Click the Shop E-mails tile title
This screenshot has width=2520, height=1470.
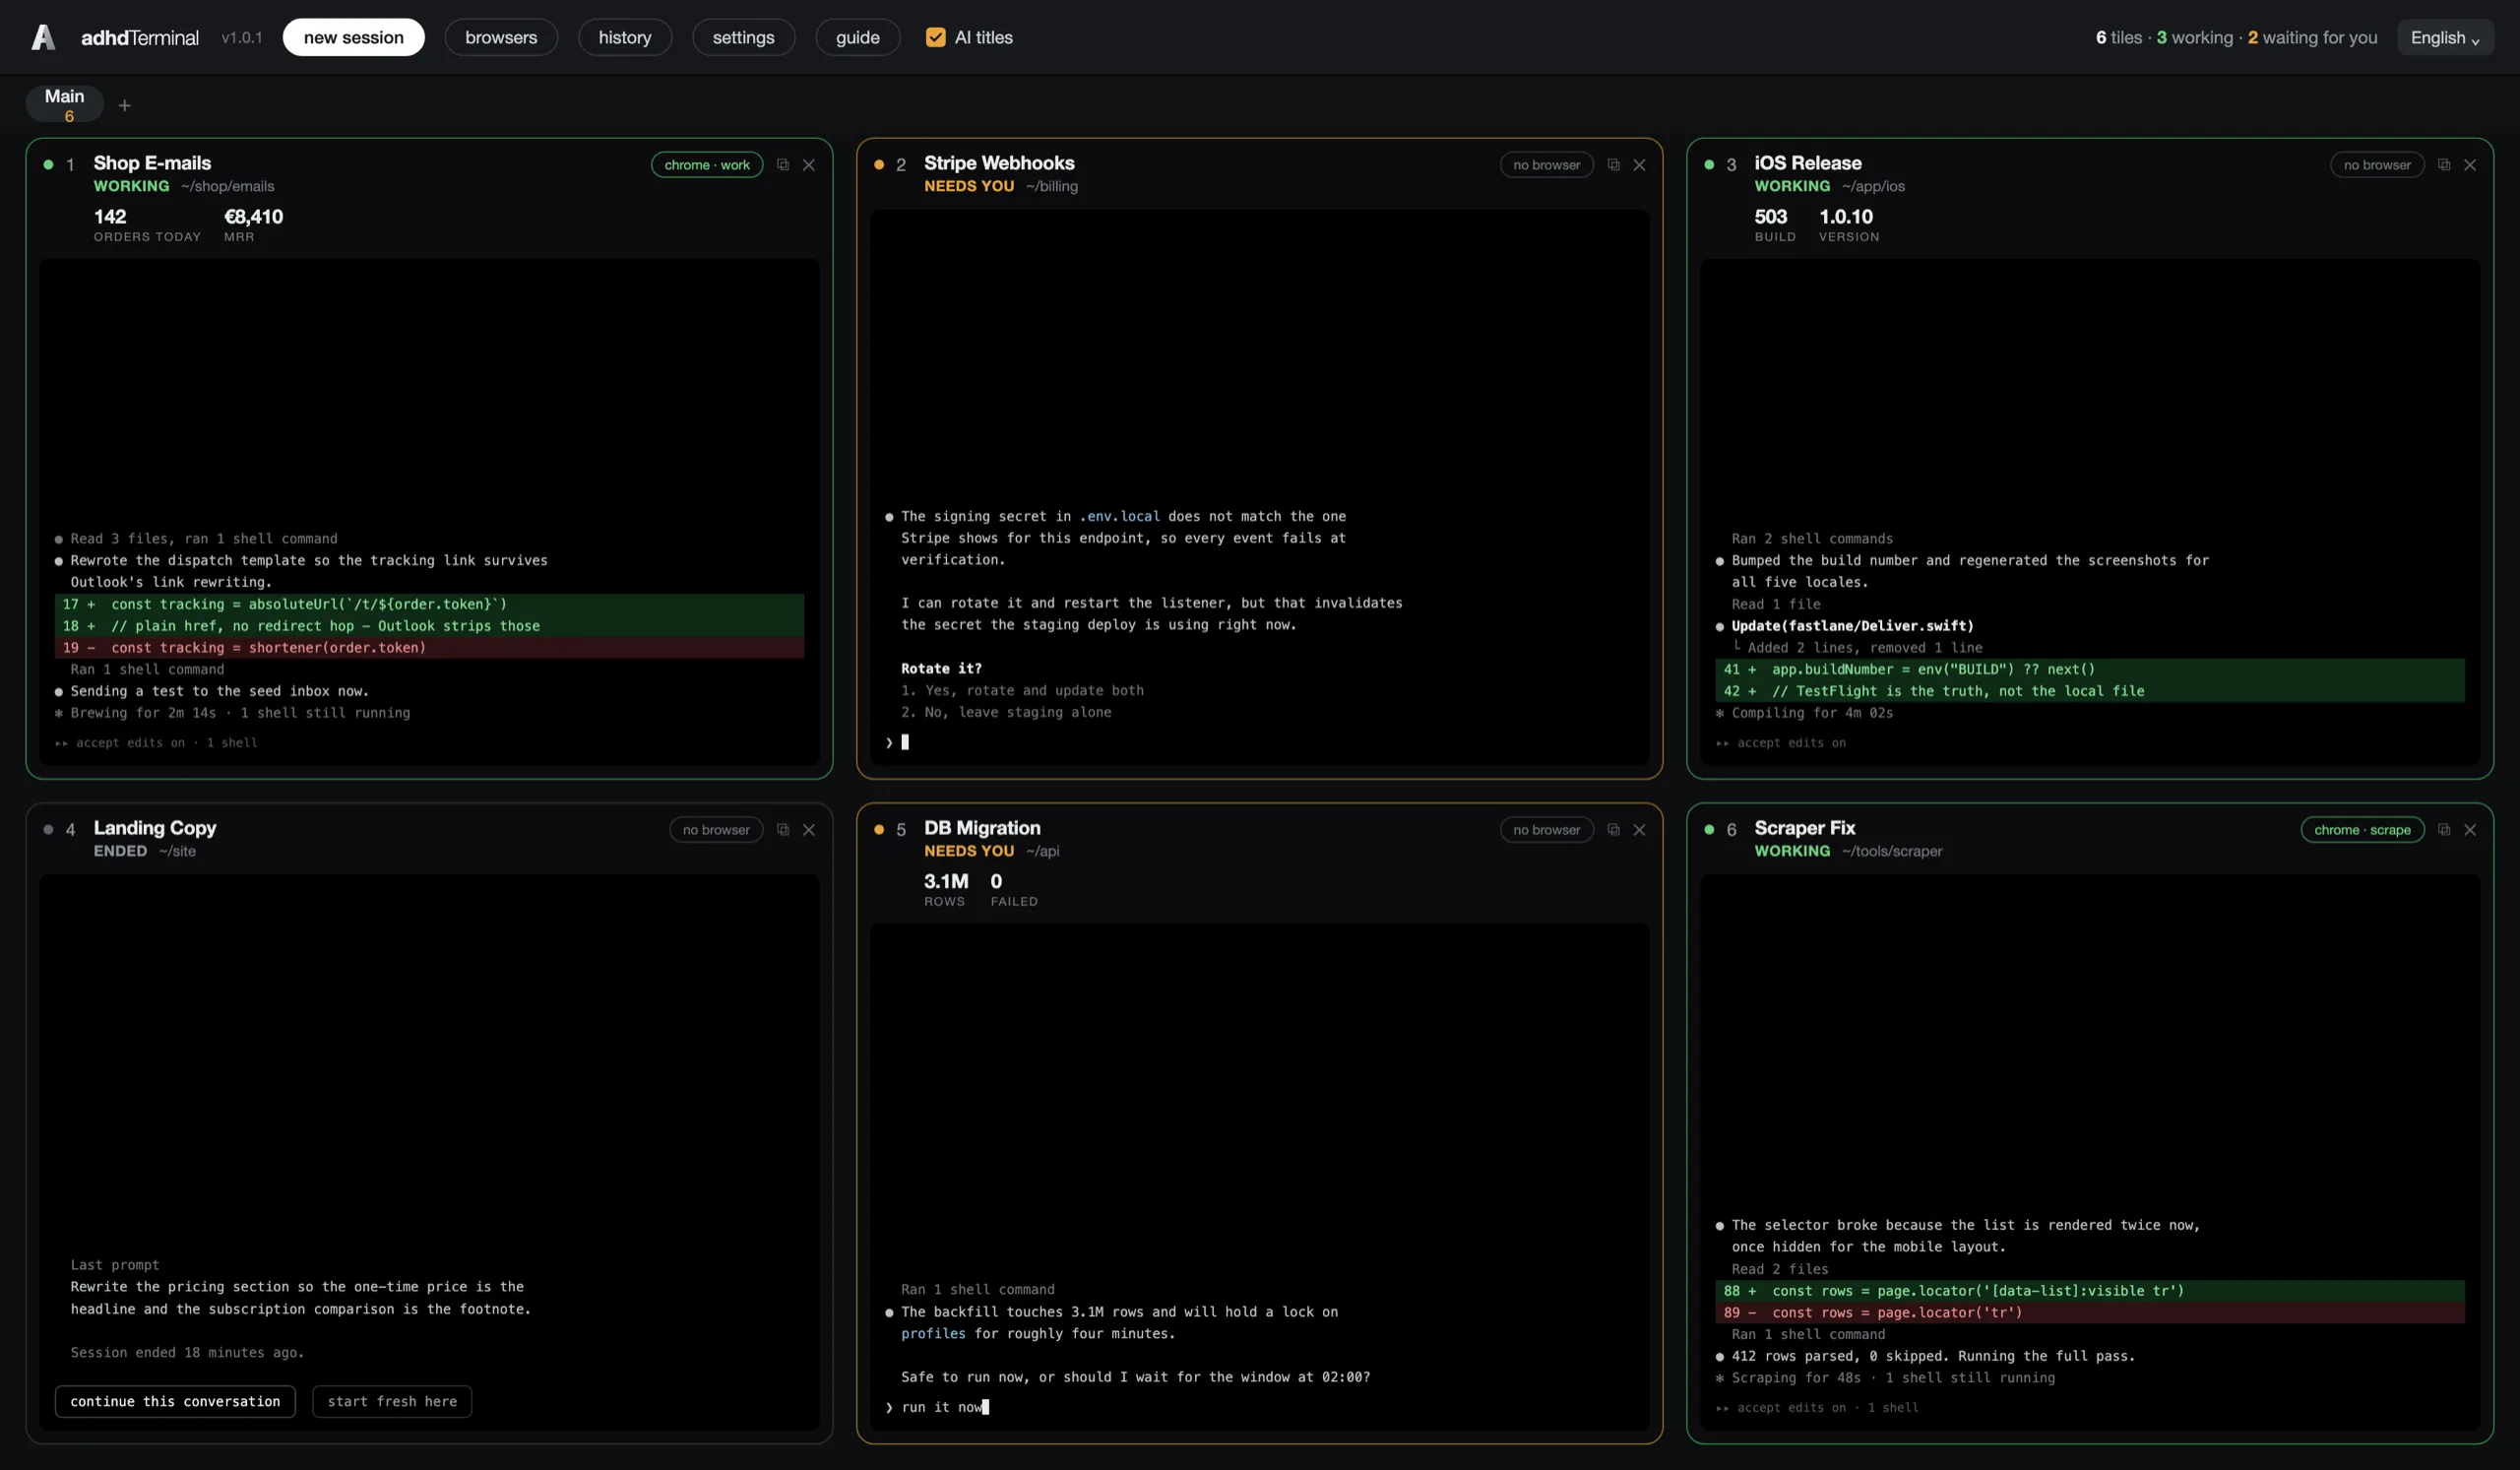click(152, 163)
